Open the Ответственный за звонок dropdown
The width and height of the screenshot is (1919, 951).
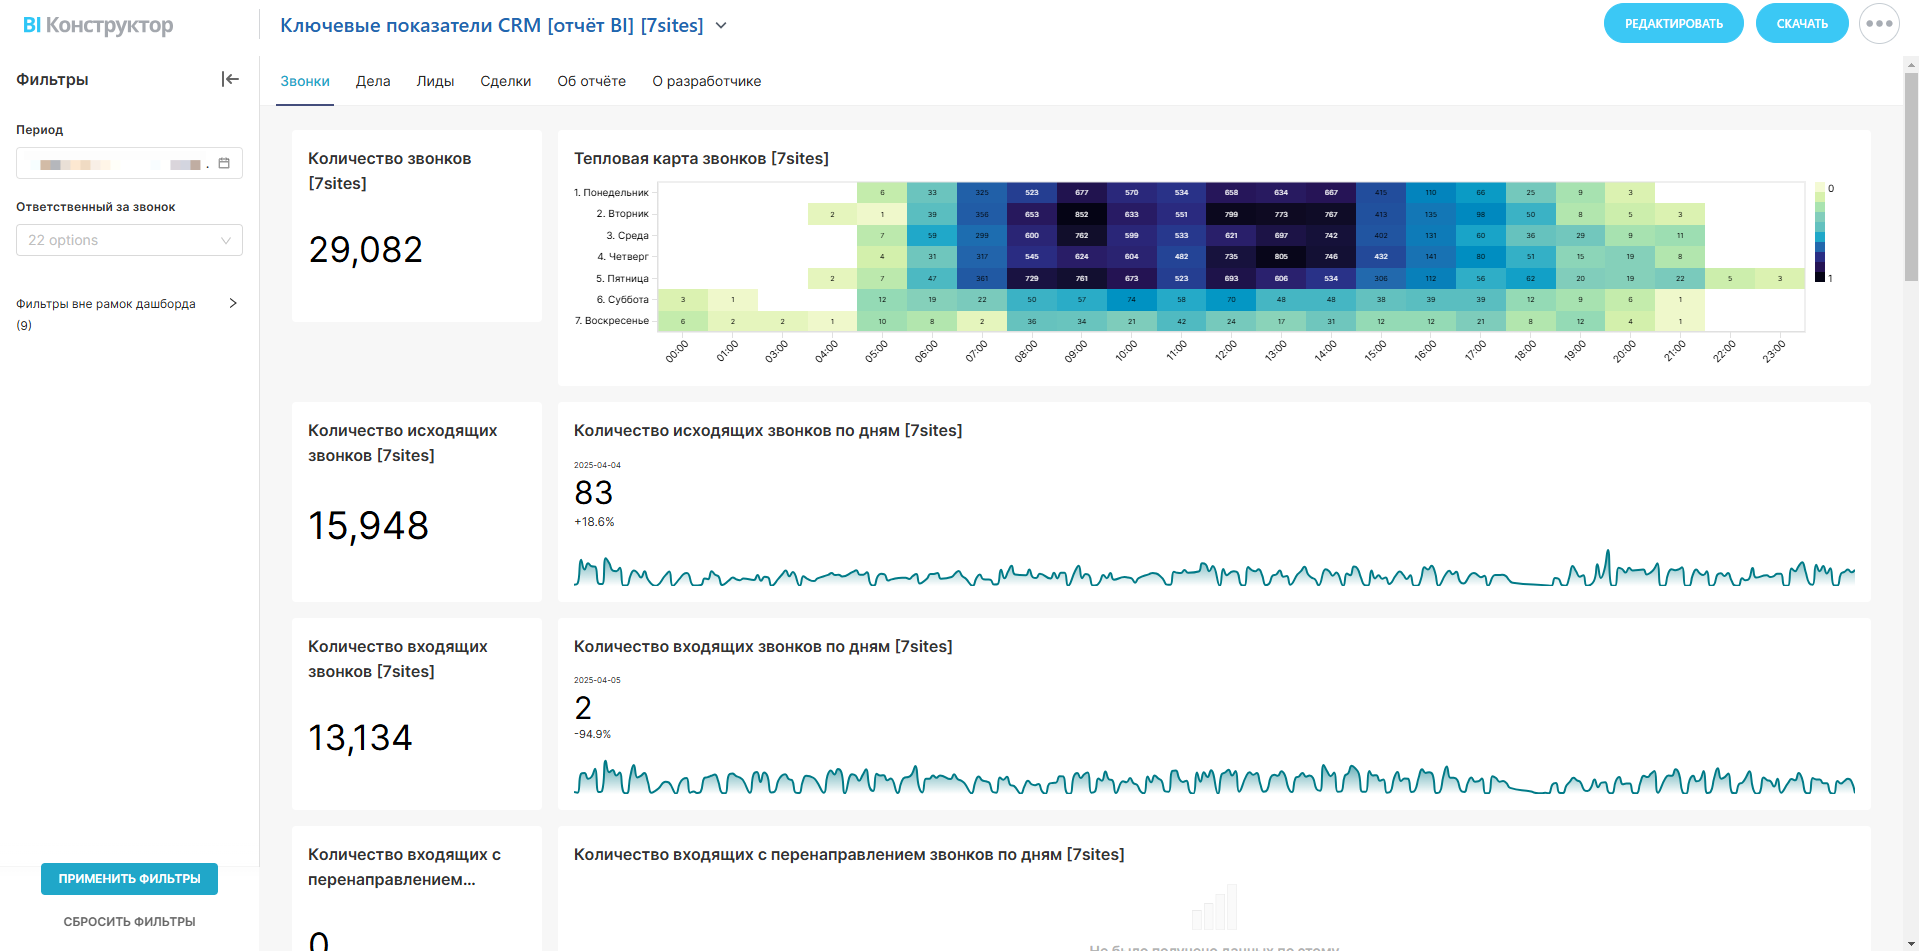tap(129, 240)
